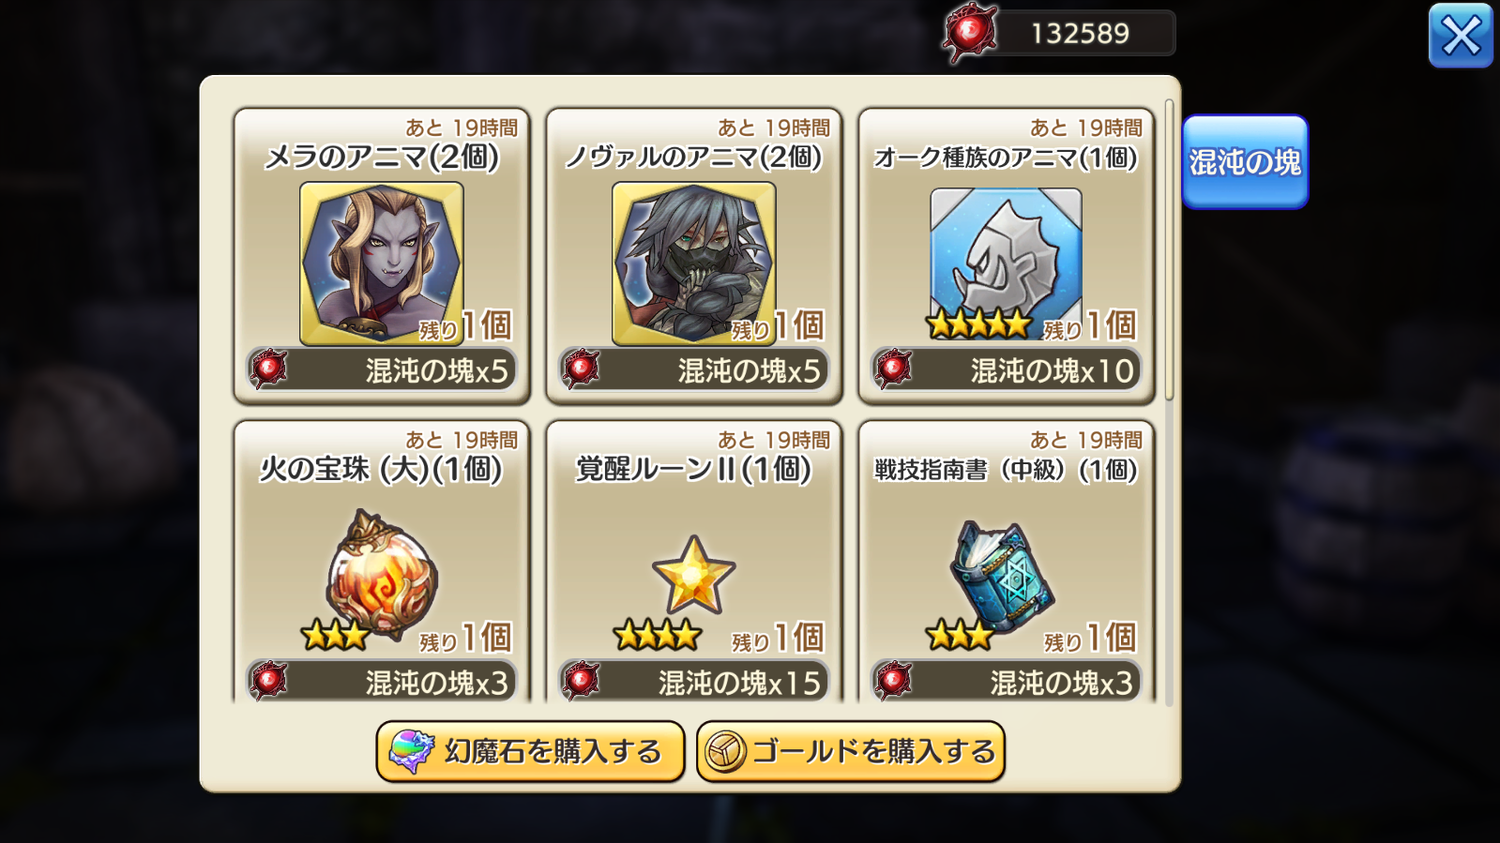Viewport: 1500px width, 843px height.
Task: Click the 幻魔石を購入する button
Action: point(530,751)
